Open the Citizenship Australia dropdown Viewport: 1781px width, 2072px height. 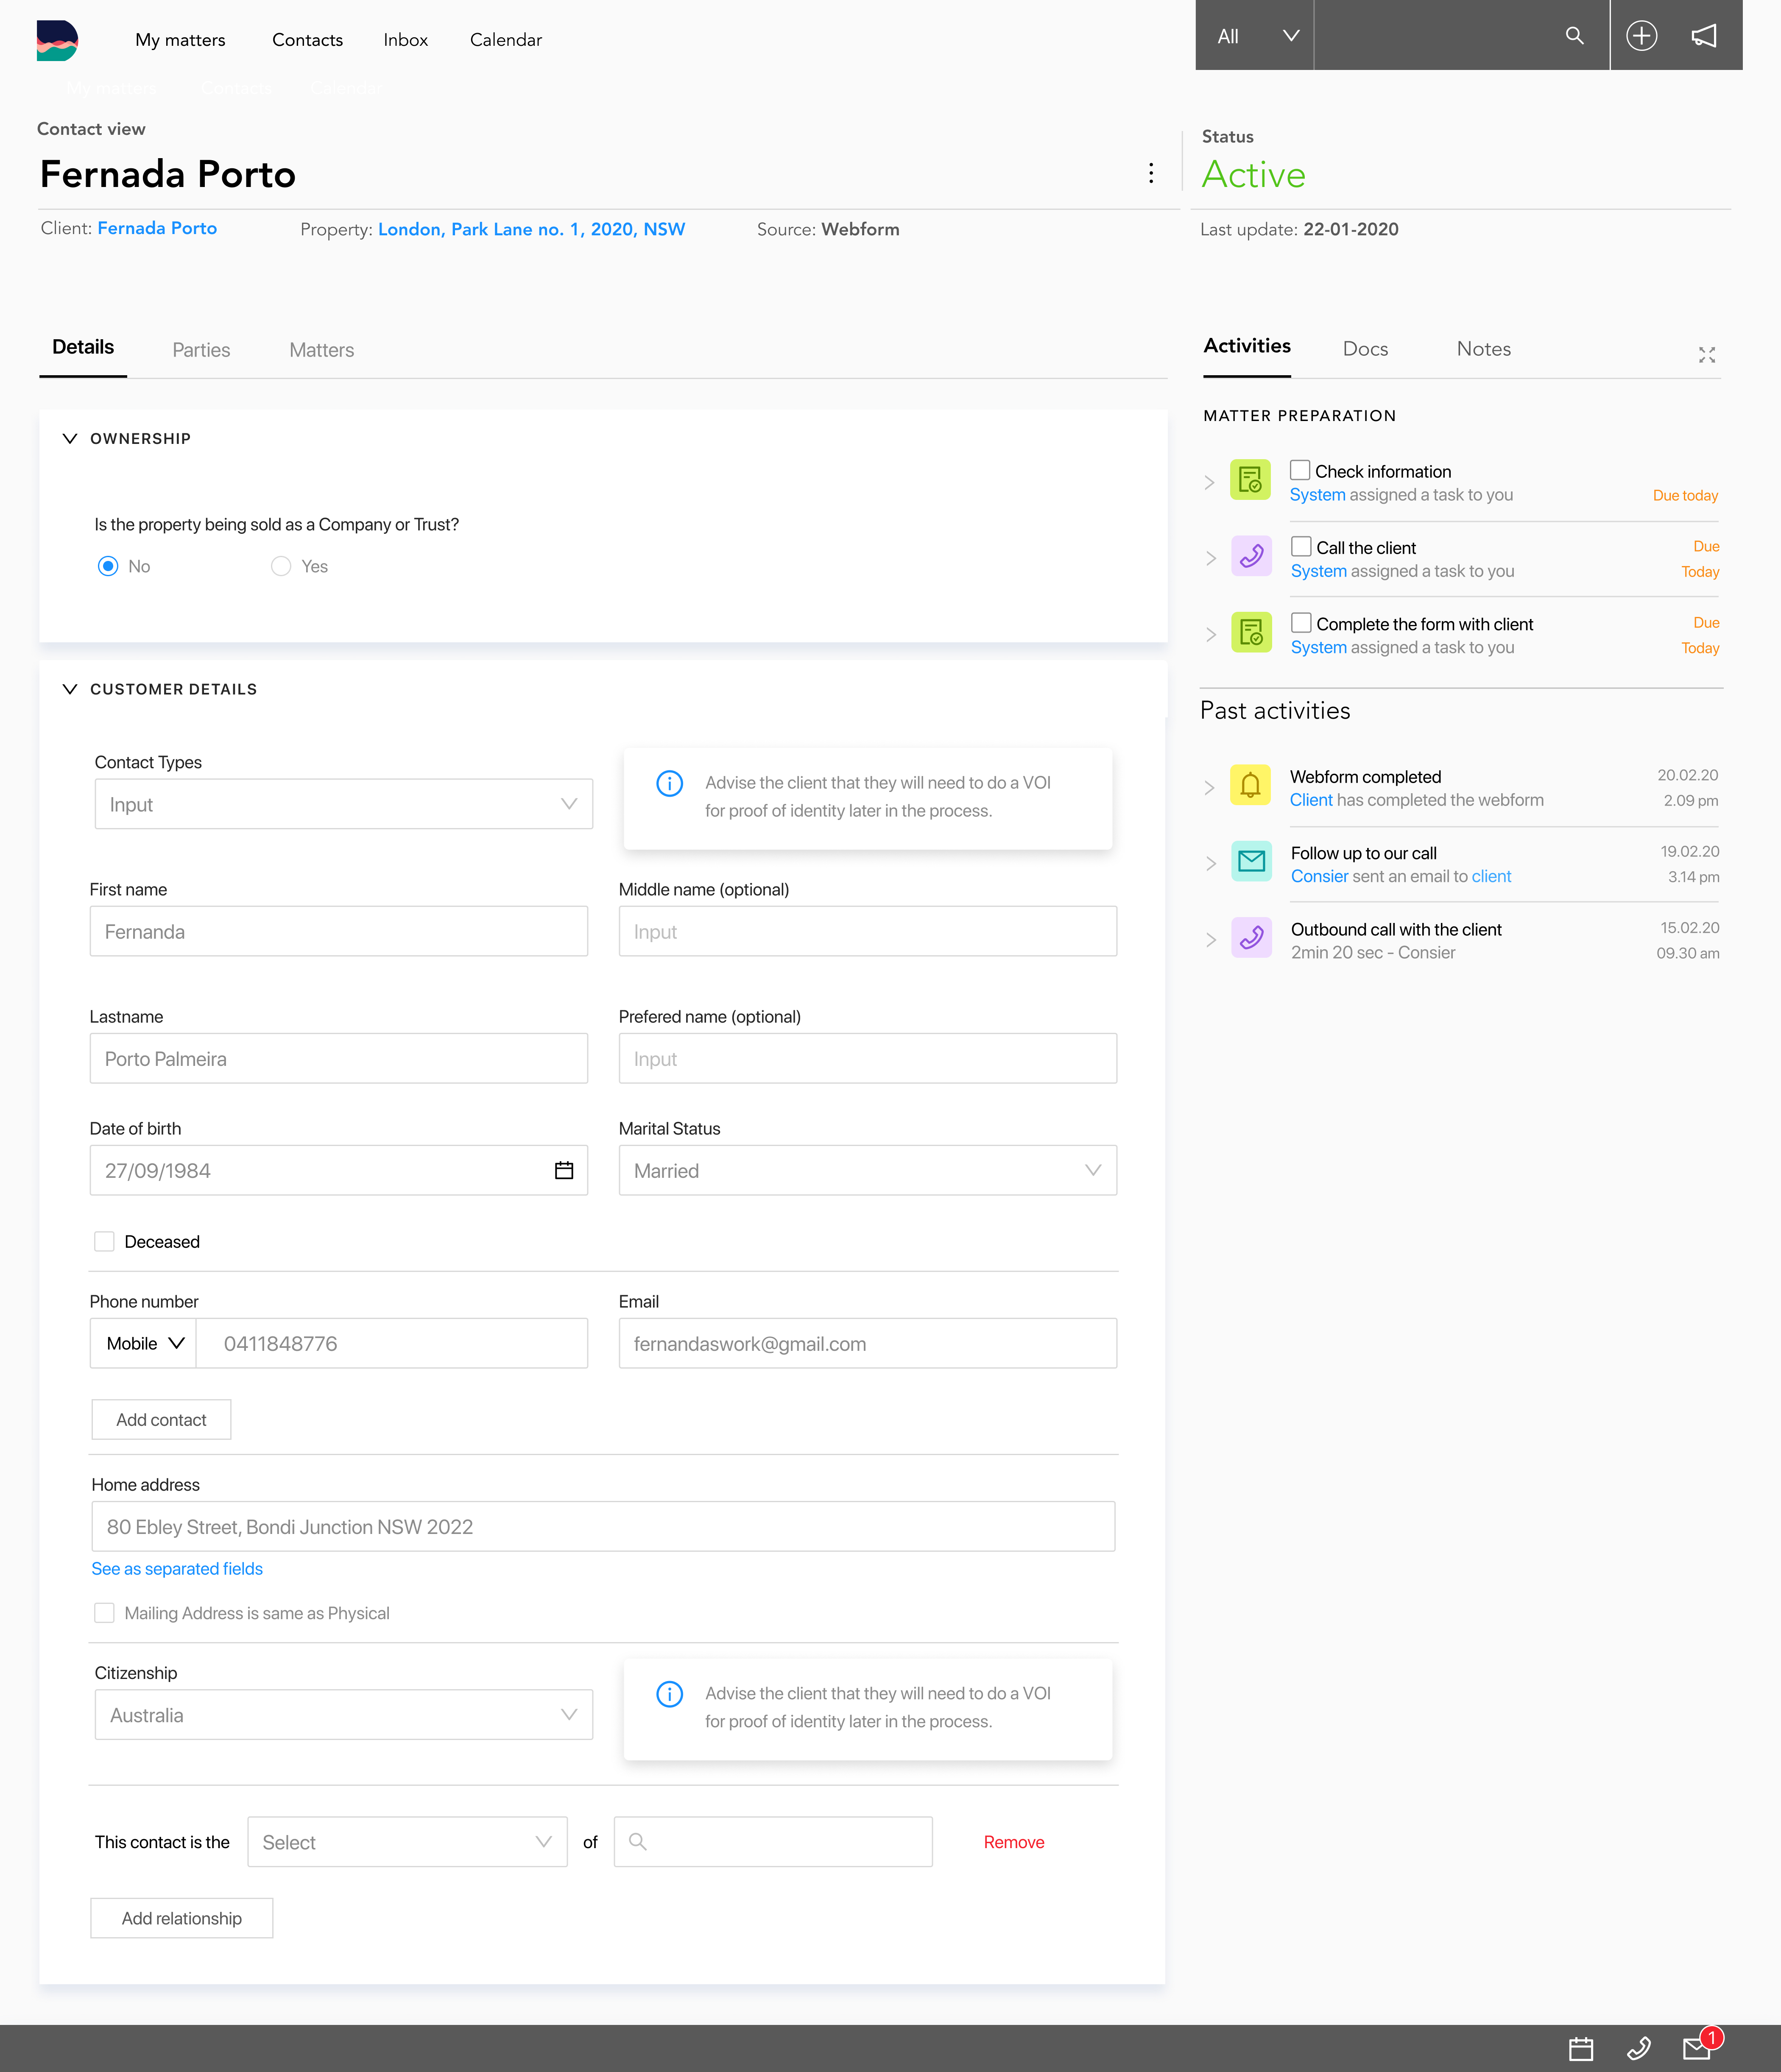[x=343, y=1715]
